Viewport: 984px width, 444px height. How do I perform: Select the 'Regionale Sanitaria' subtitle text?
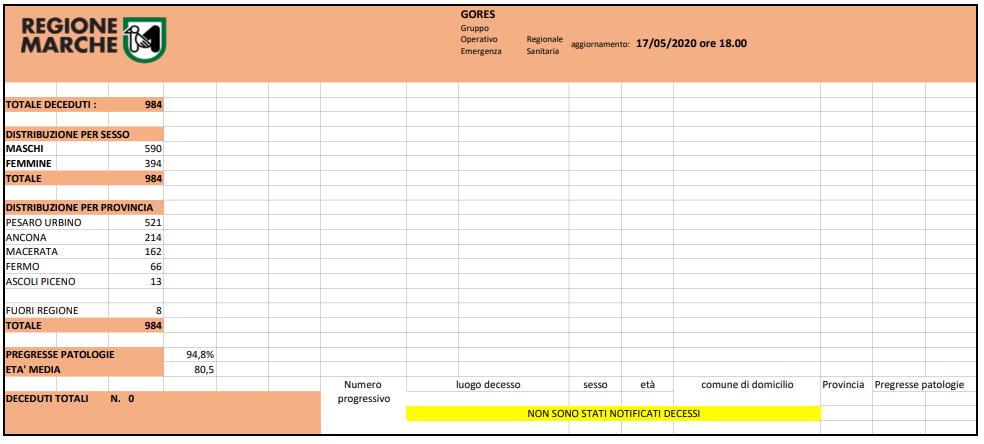(544, 45)
